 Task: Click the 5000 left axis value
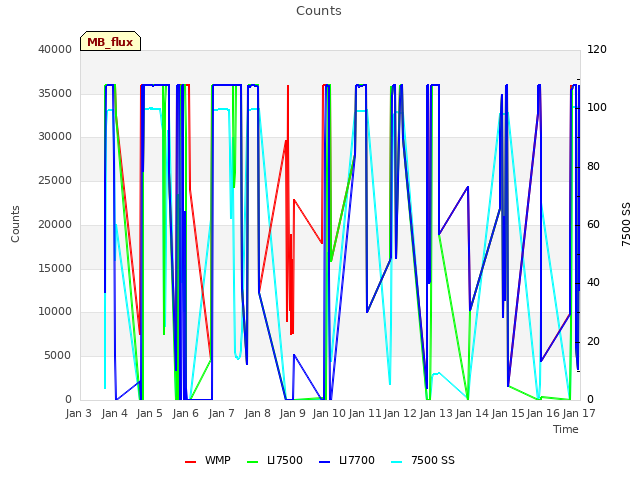[x=58, y=356]
